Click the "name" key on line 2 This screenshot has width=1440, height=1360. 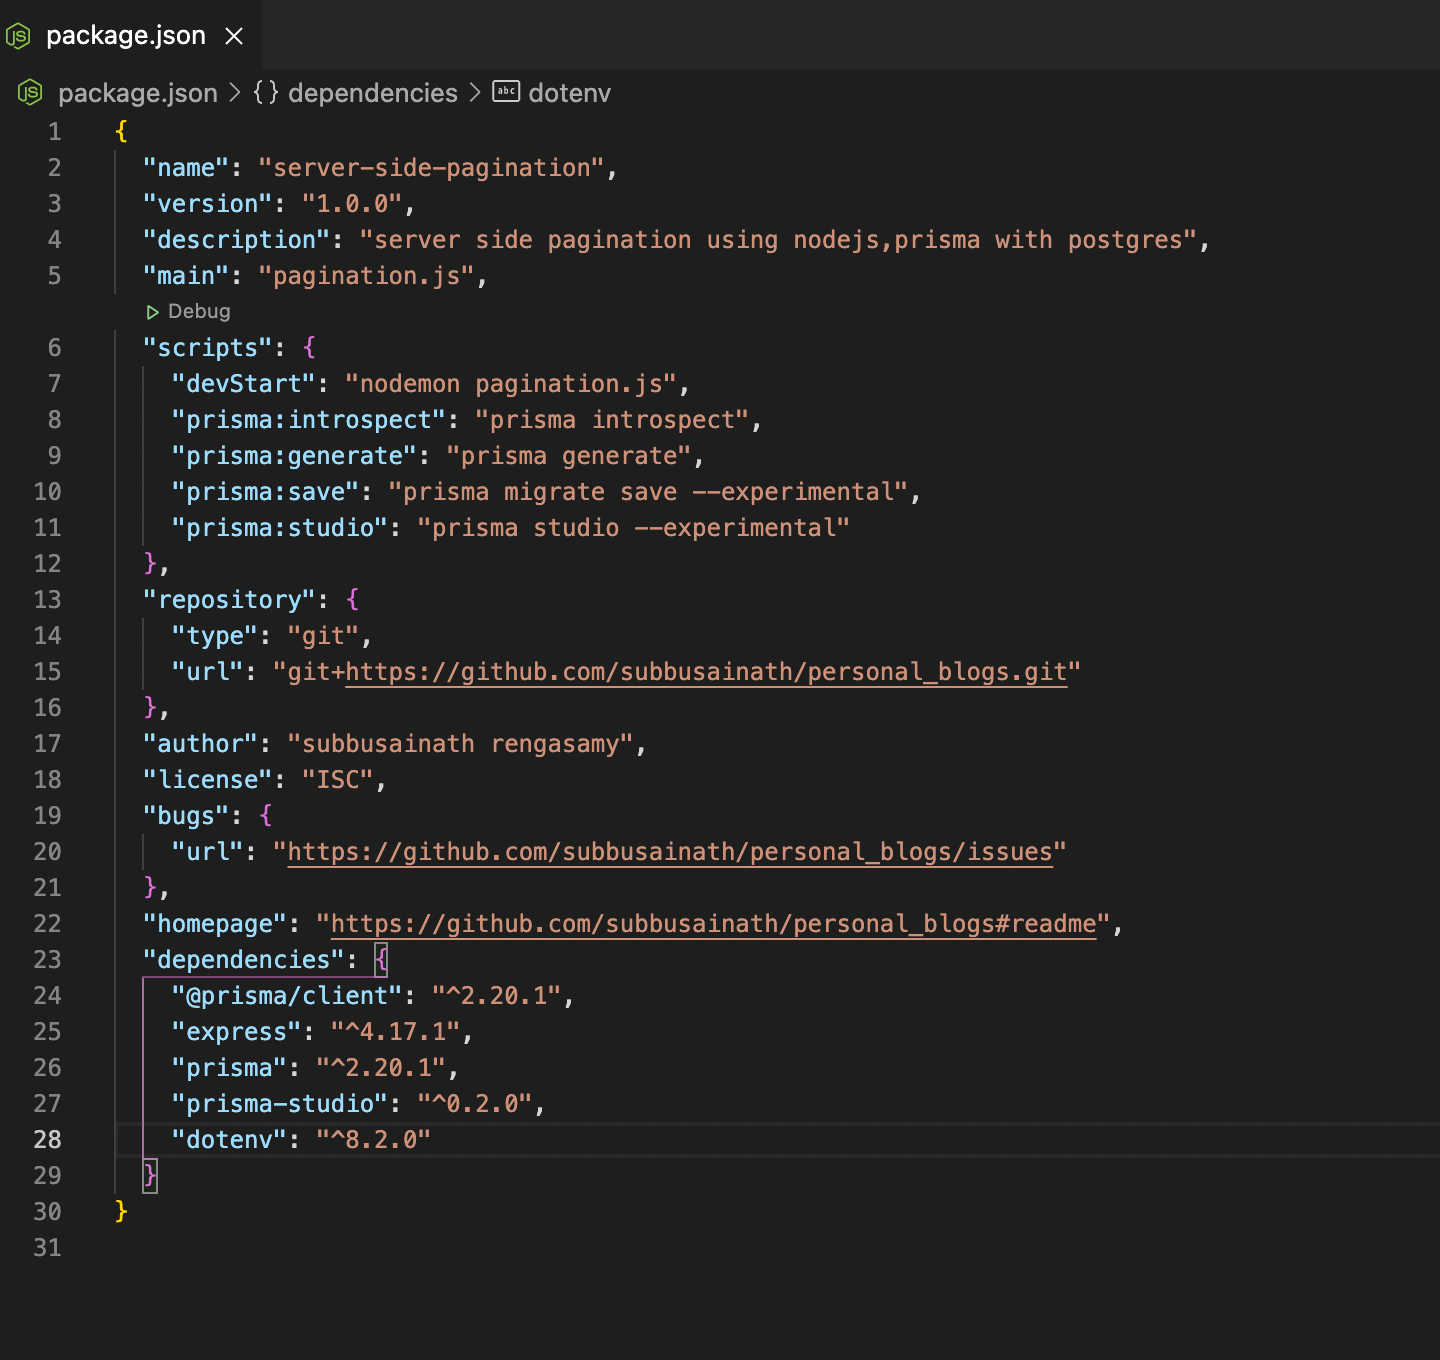point(186,167)
